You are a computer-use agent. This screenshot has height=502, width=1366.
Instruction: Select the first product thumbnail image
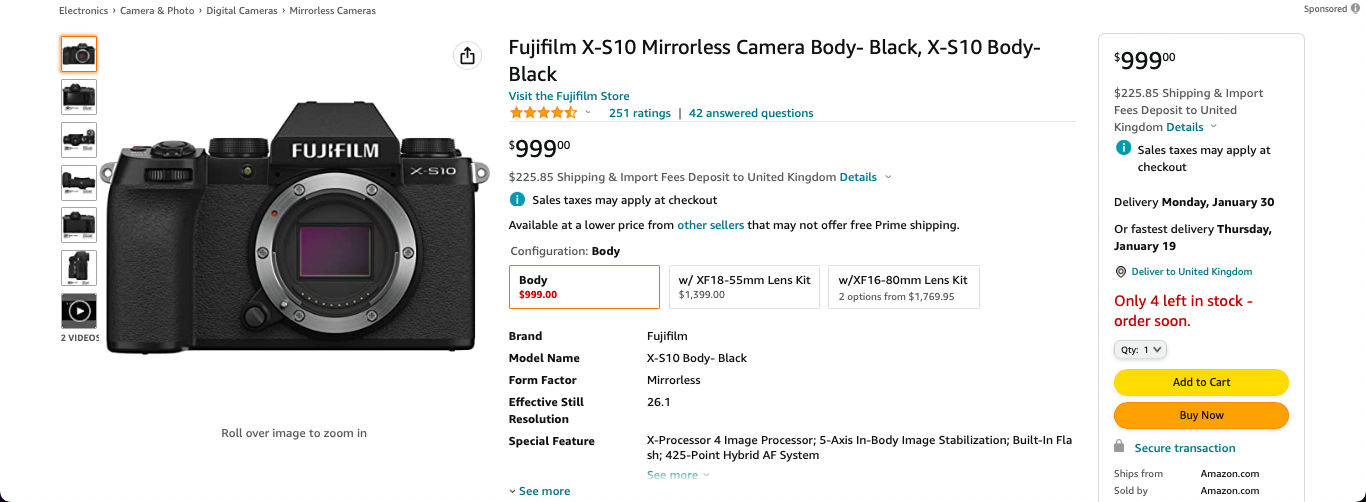pyautogui.click(x=79, y=54)
